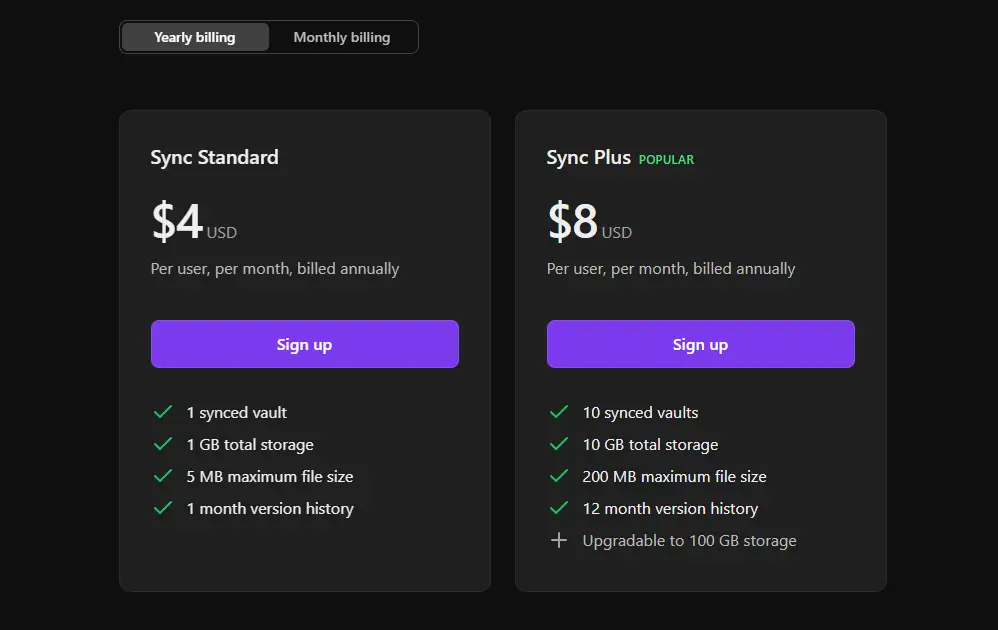998x630 pixels.
Task: Click the checkmark beside "12 month version history"
Action: (x=559, y=508)
